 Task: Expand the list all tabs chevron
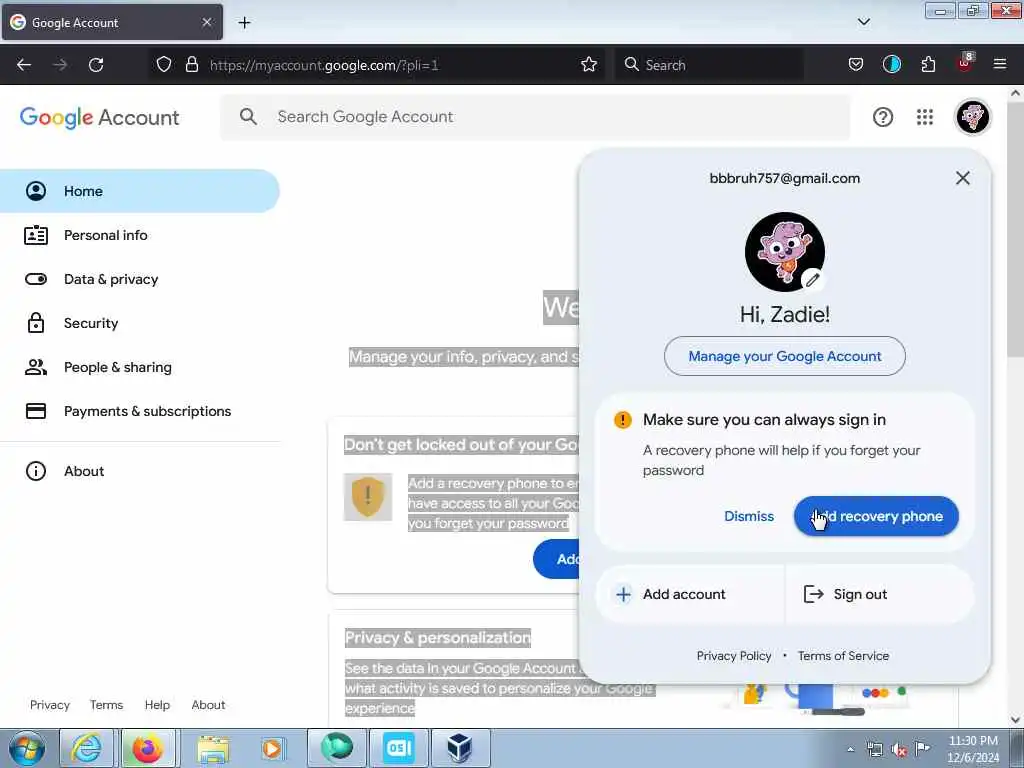[x=863, y=22]
